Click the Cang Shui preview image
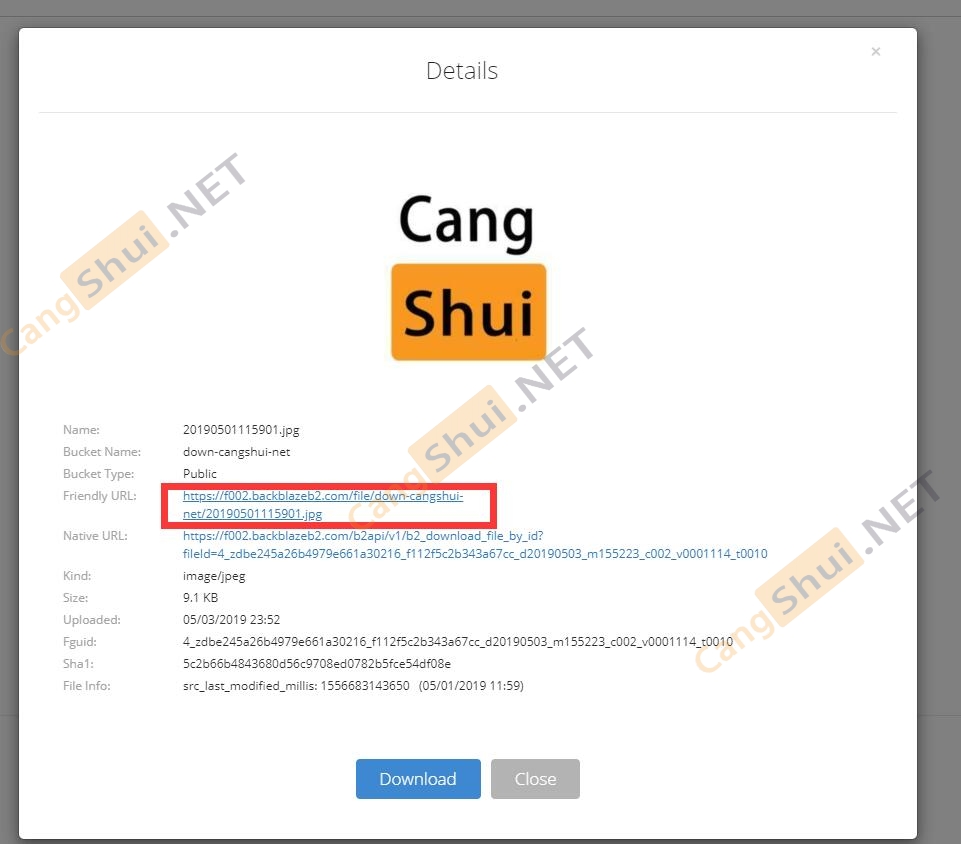 point(468,276)
